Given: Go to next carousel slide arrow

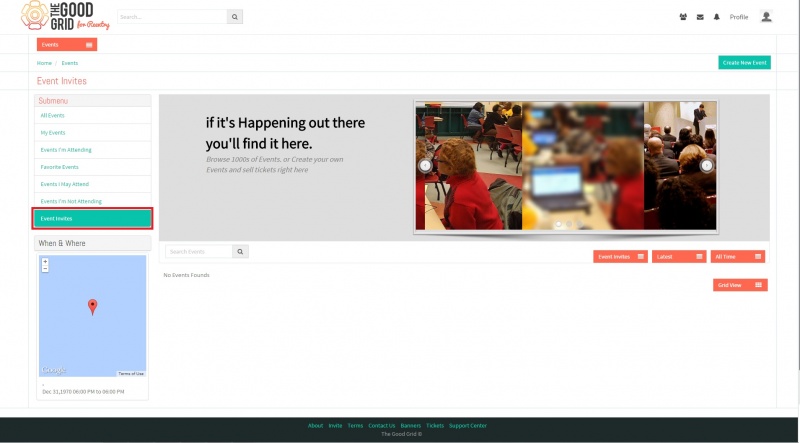Looking at the screenshot, I should tap(707, 165).
